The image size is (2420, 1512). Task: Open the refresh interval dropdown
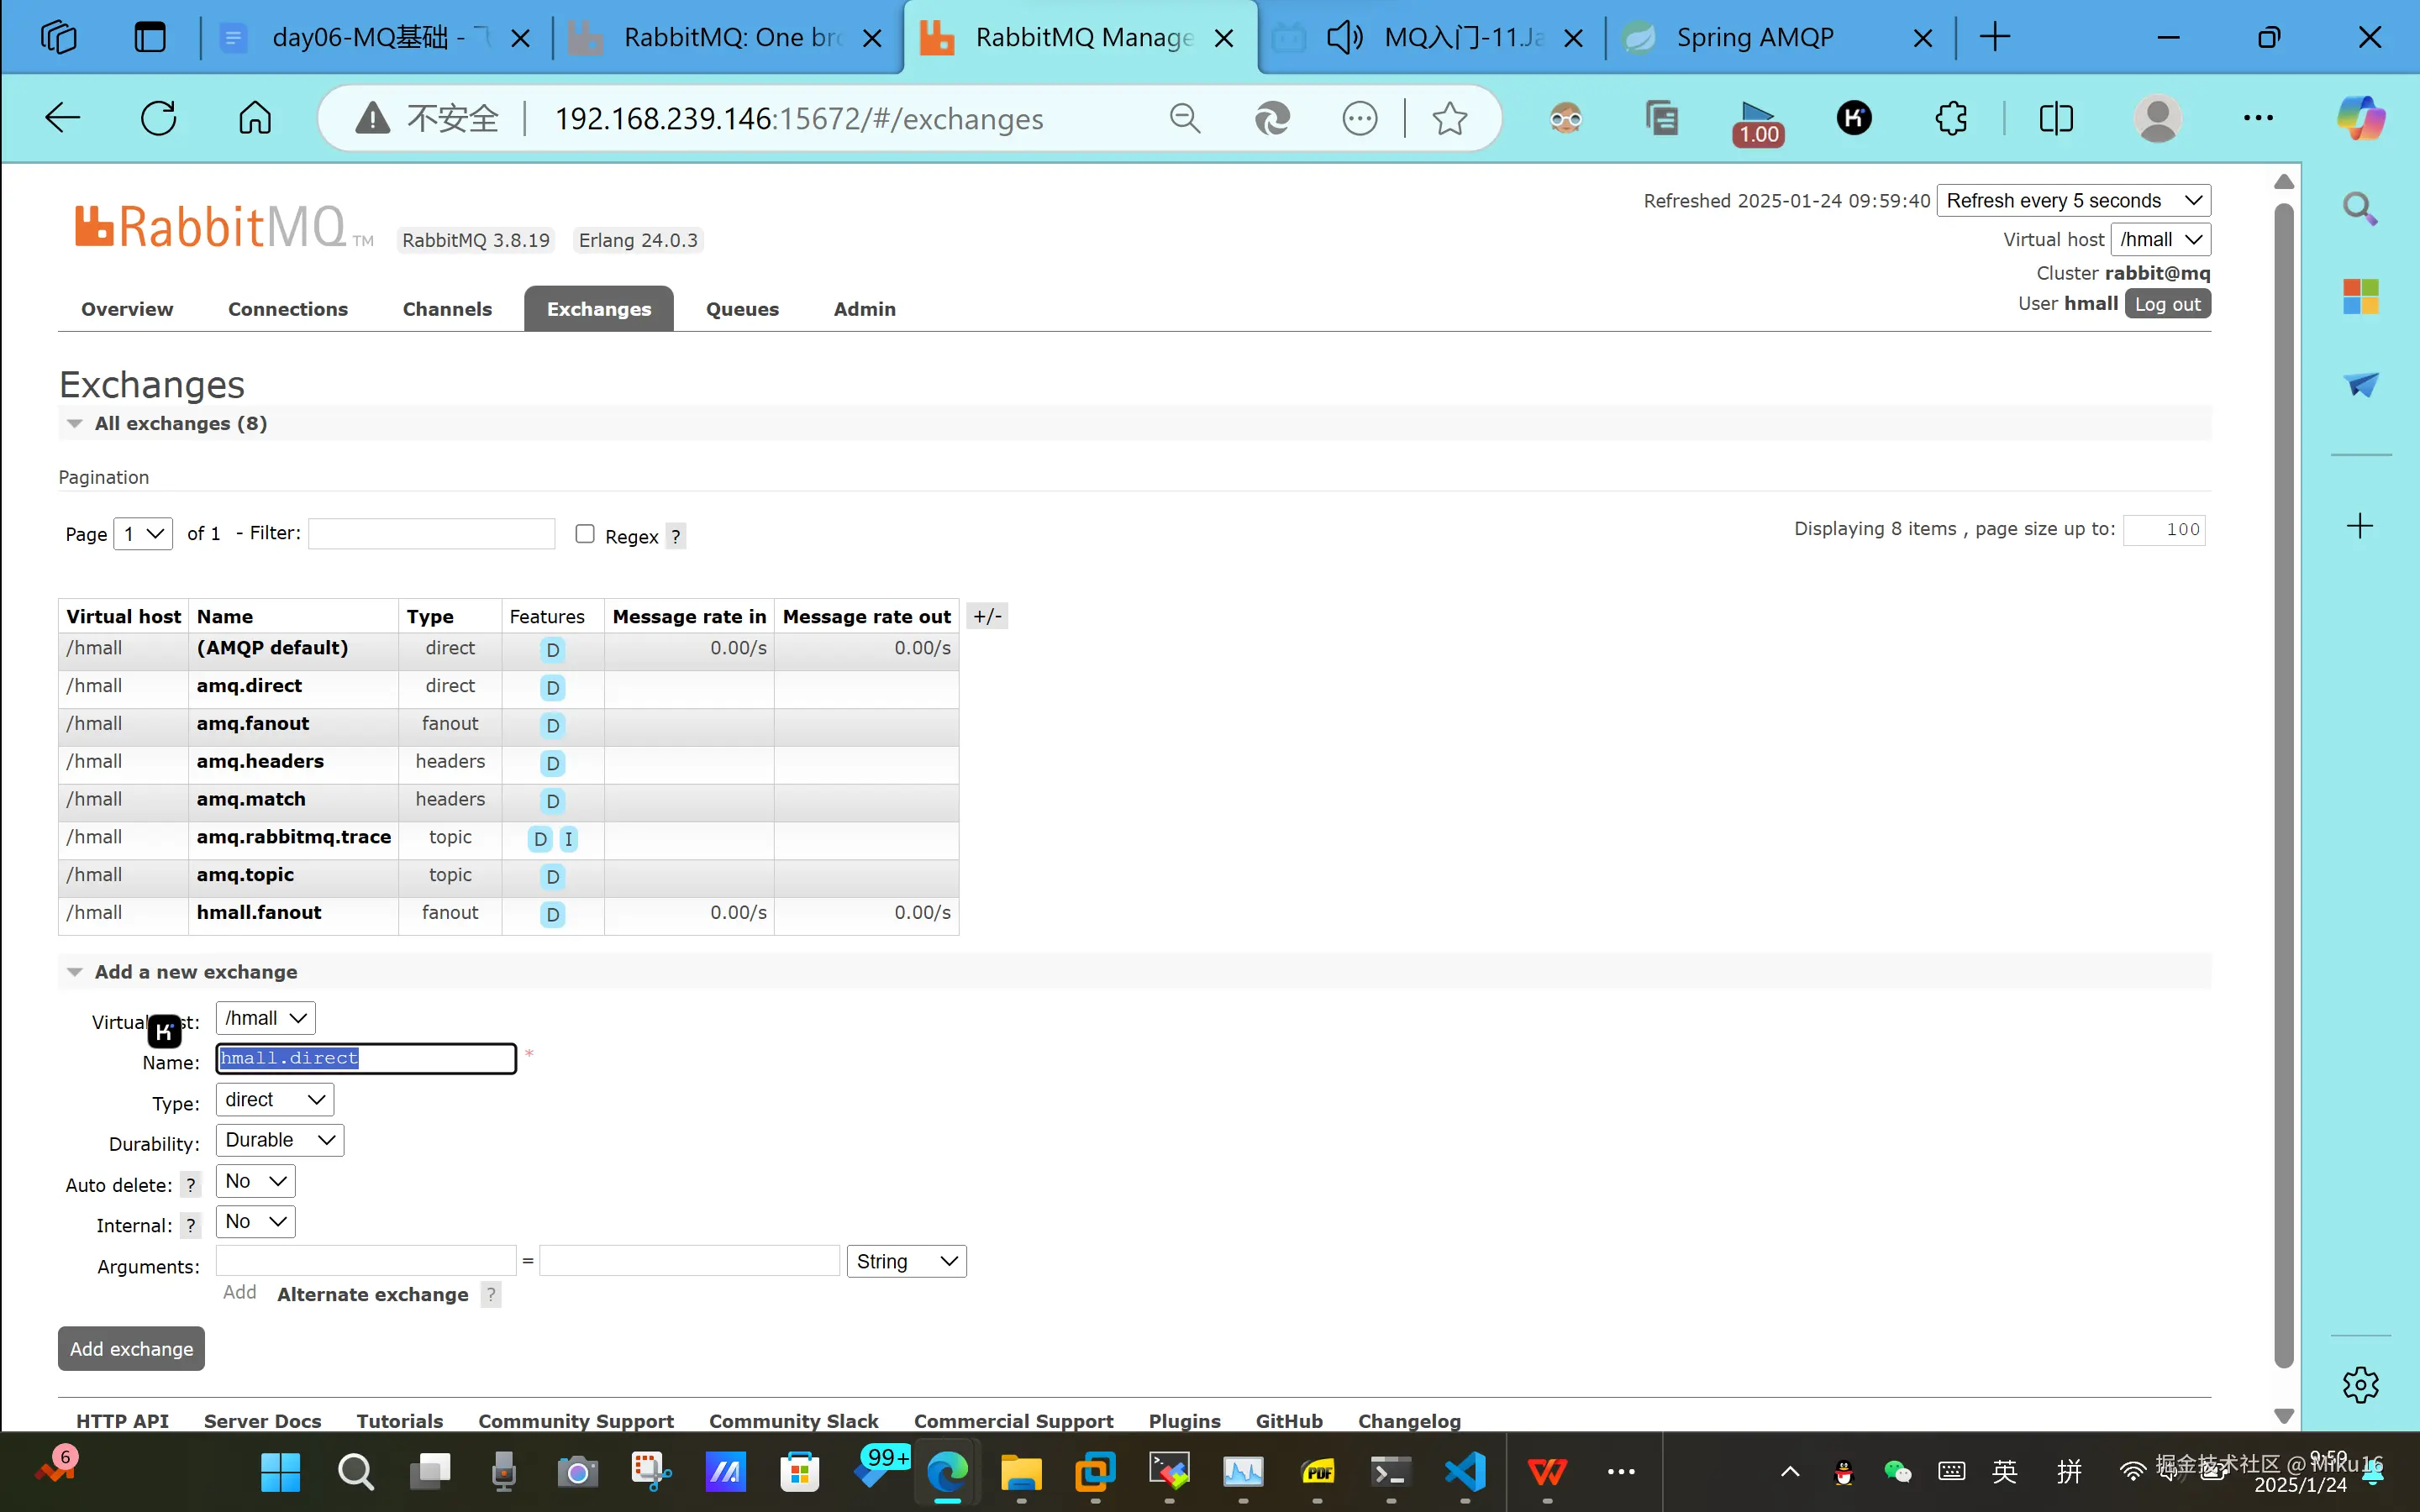click(2073, 201)
